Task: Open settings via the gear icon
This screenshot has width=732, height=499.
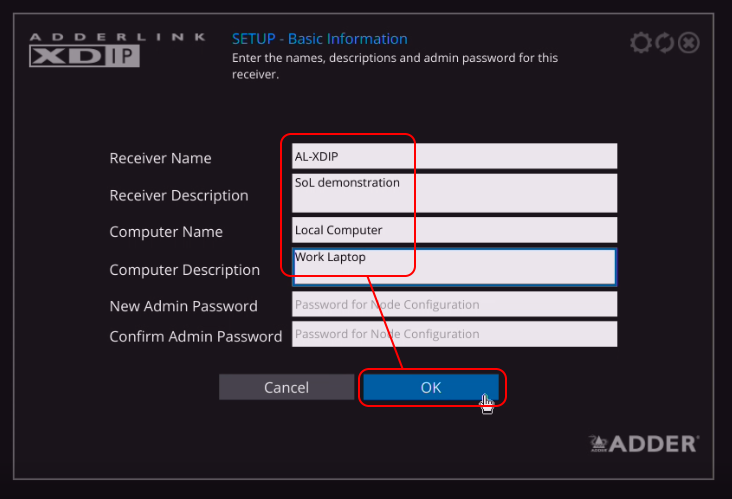Action: [x=640, y=43]
